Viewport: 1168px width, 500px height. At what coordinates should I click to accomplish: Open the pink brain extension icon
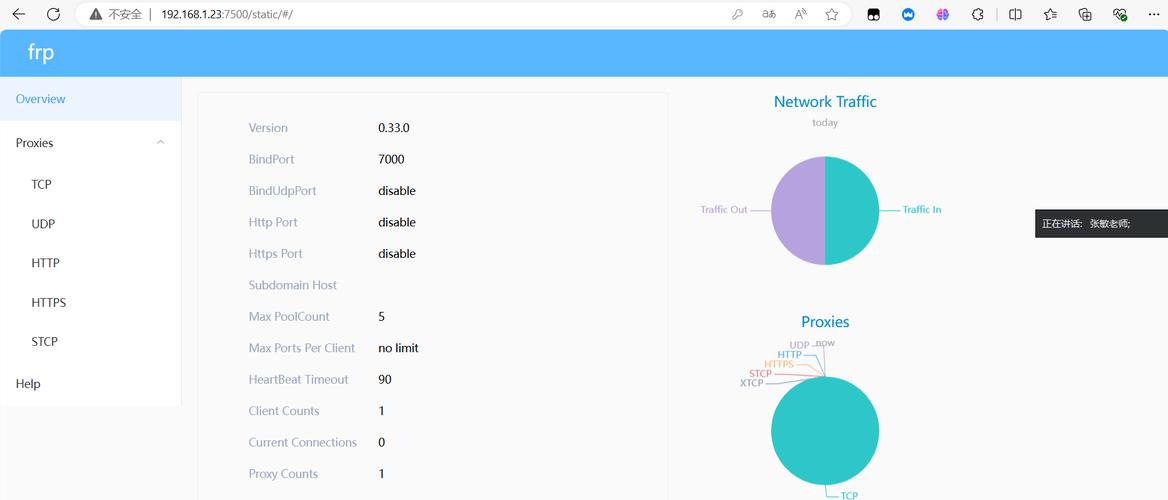942,14
